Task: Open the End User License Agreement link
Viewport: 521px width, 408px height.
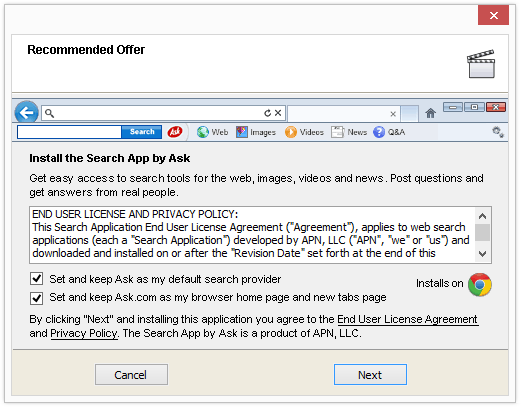Action: tap(408, 319)
